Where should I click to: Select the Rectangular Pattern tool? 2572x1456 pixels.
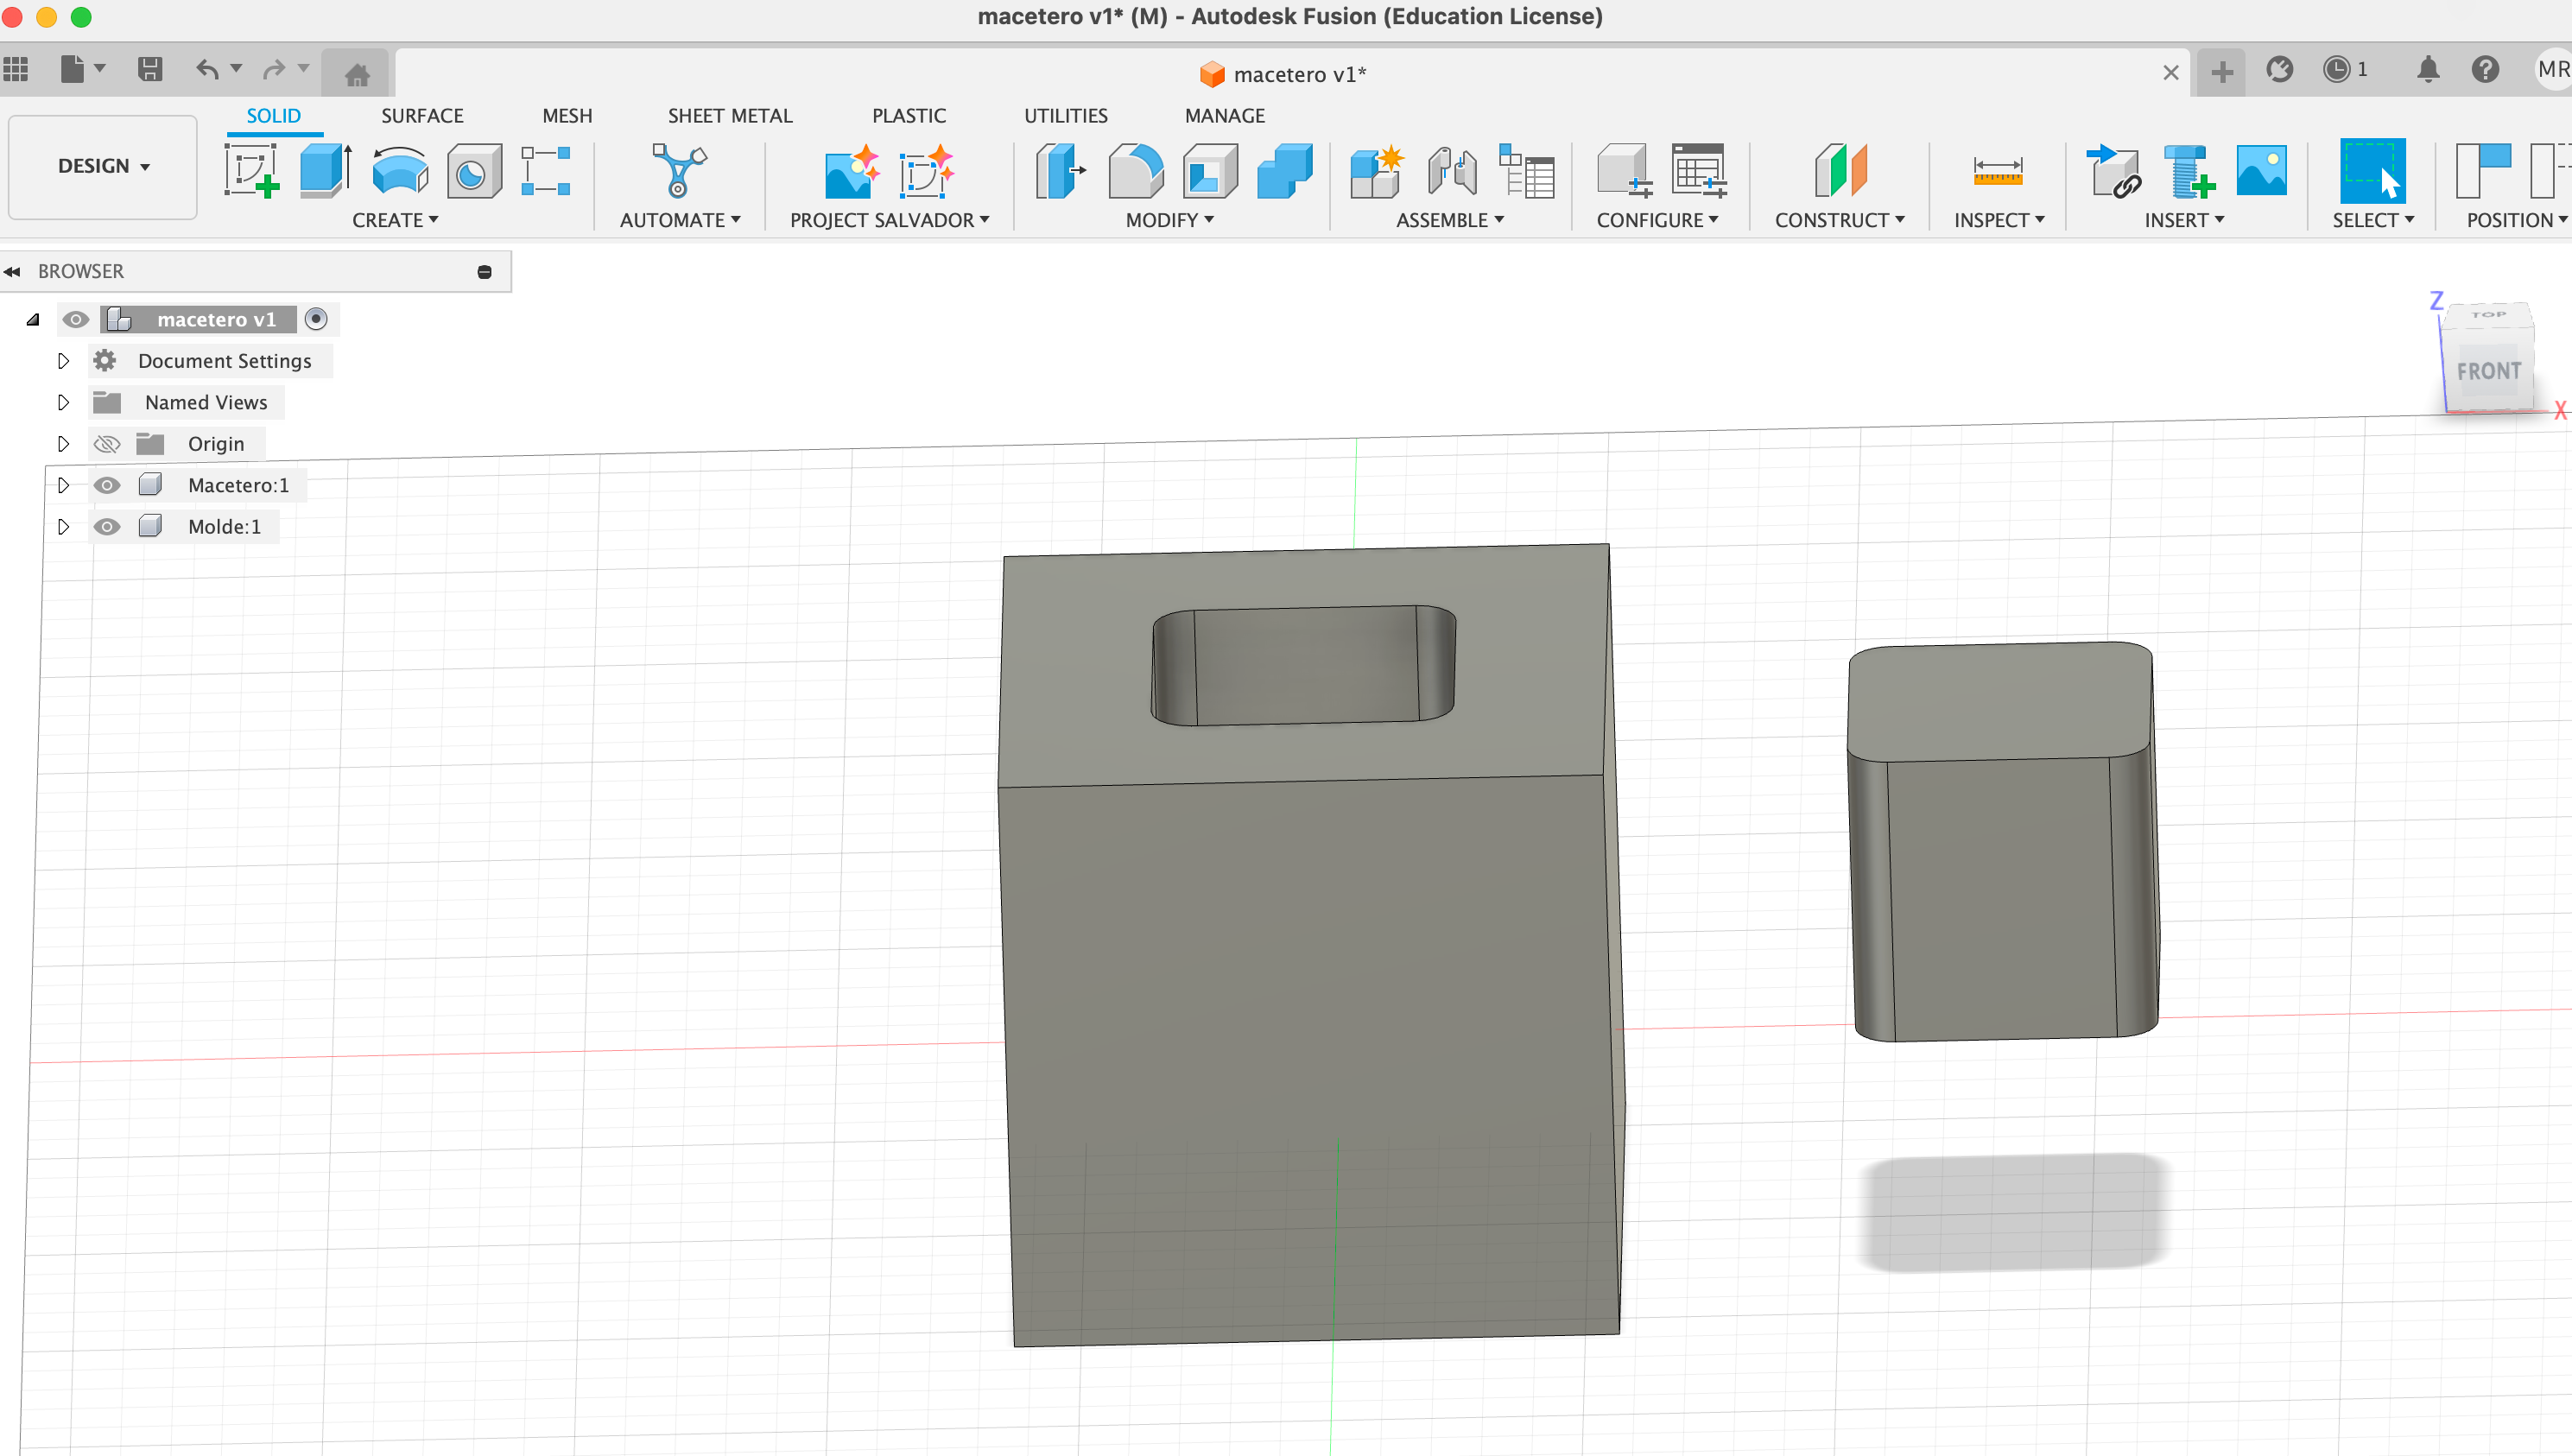pyautogui.click(x=546, y=171)
